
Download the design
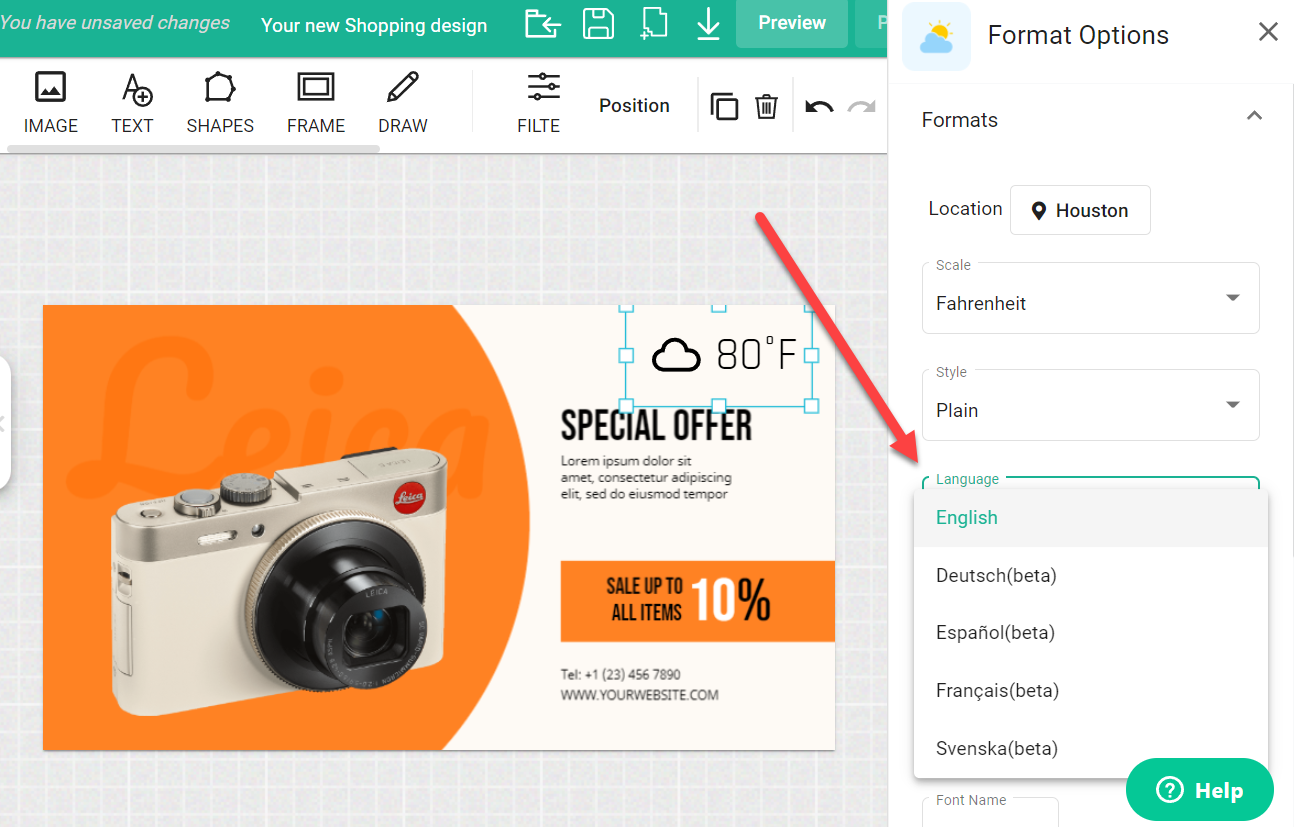tap(708, 23)
